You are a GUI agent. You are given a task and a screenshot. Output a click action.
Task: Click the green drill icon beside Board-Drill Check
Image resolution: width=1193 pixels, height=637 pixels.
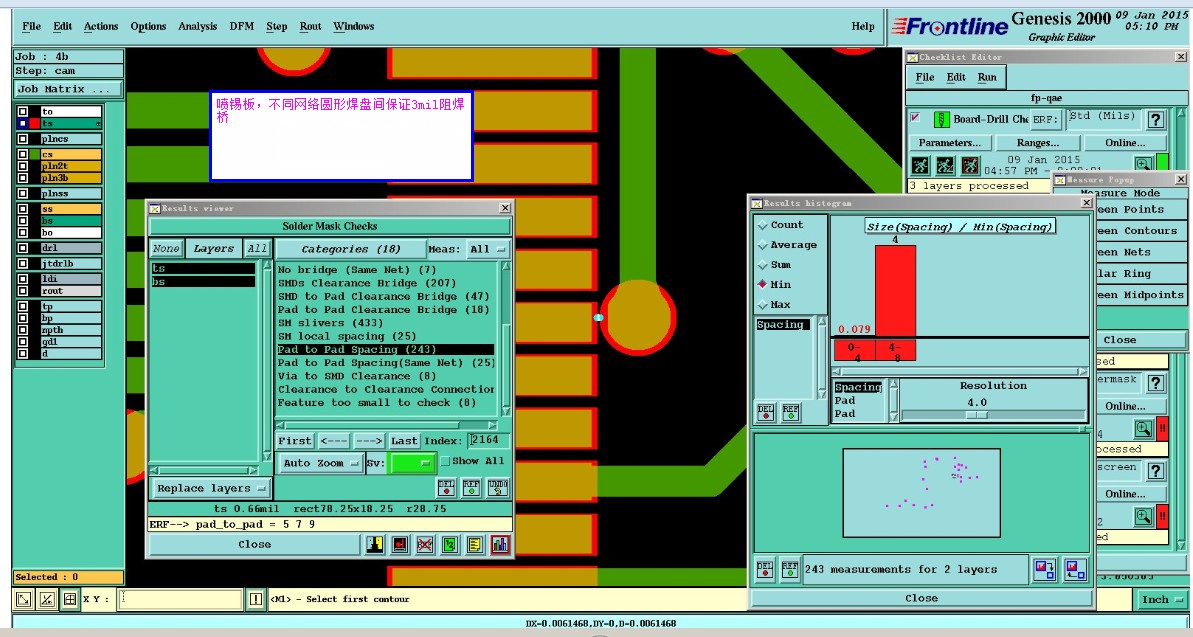(x=941, y=119)
